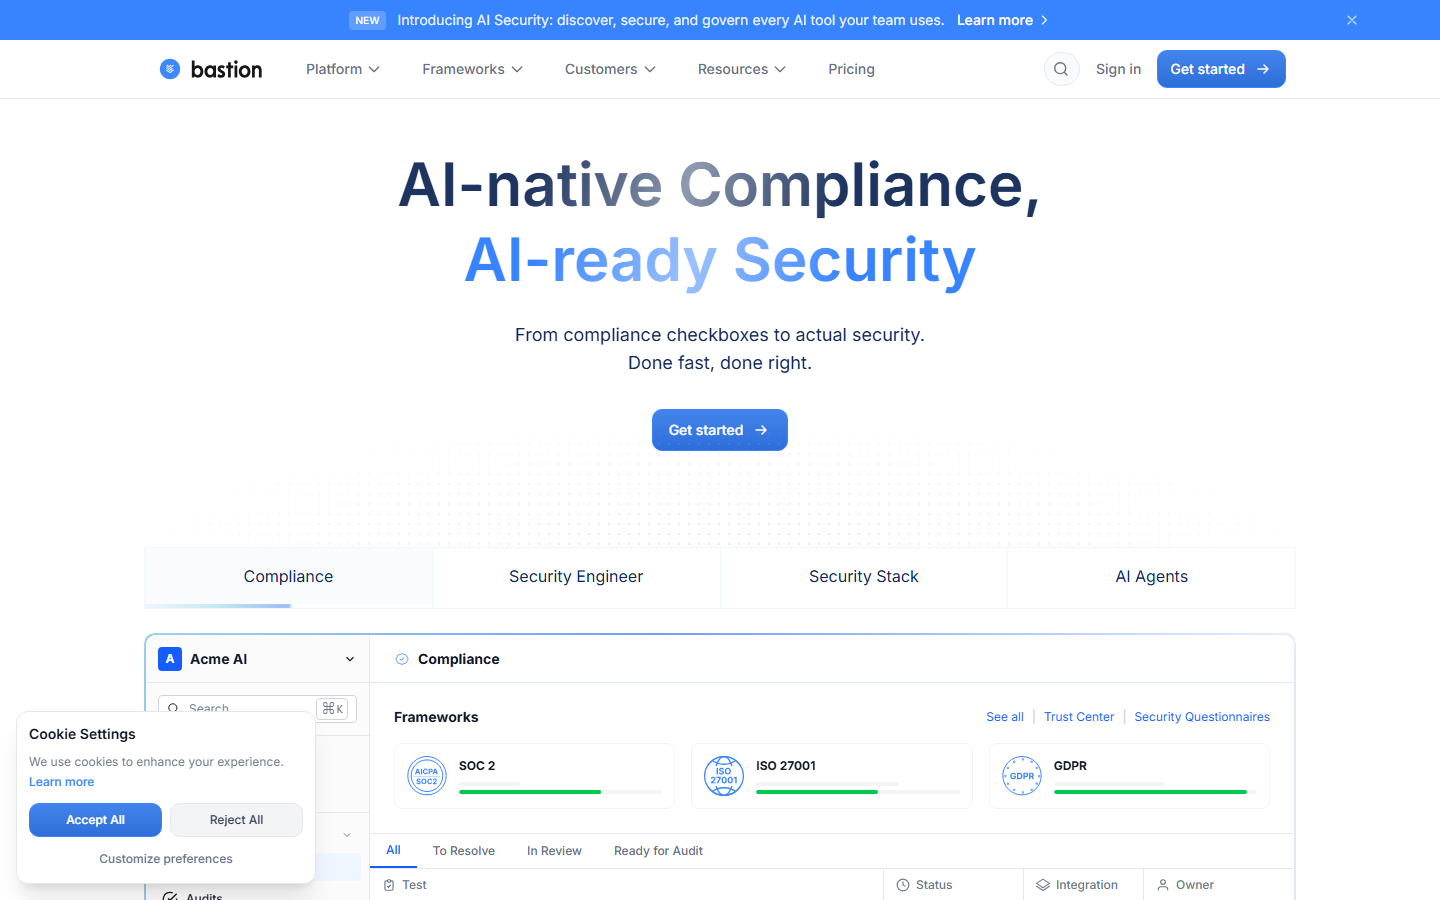Go to the Pricing page

(x=851, y=69)
